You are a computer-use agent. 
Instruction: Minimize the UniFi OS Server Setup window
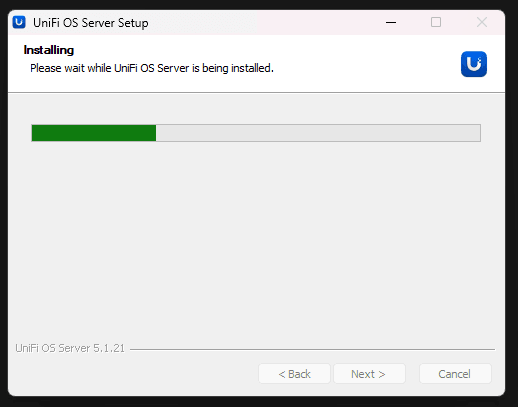click(x=391, y=22)
